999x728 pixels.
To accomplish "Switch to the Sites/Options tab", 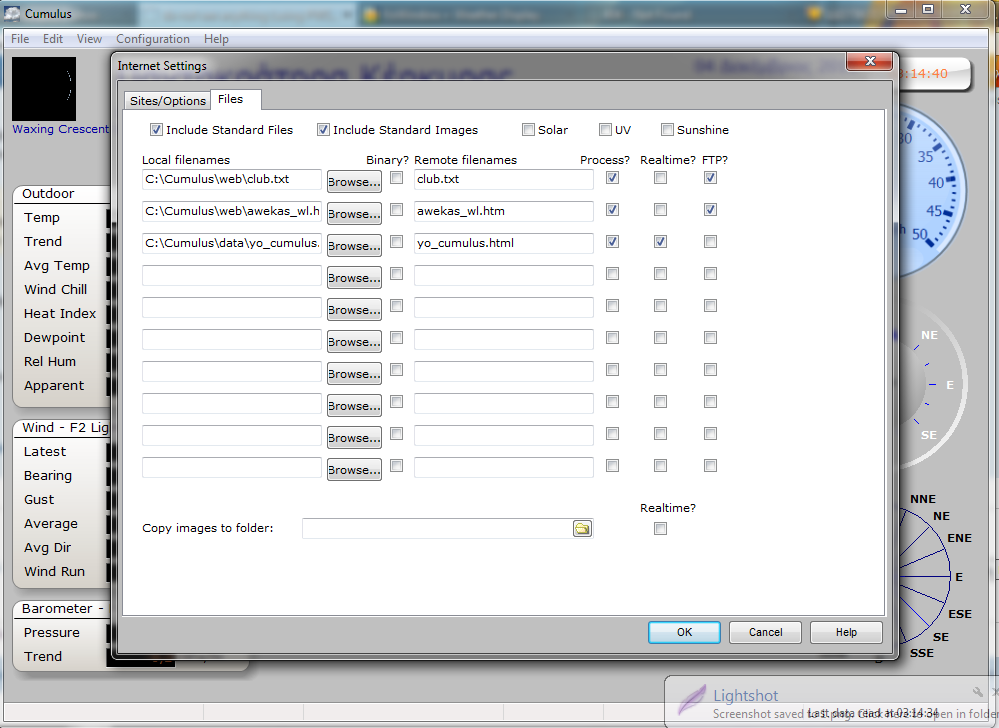I will 168,101.
